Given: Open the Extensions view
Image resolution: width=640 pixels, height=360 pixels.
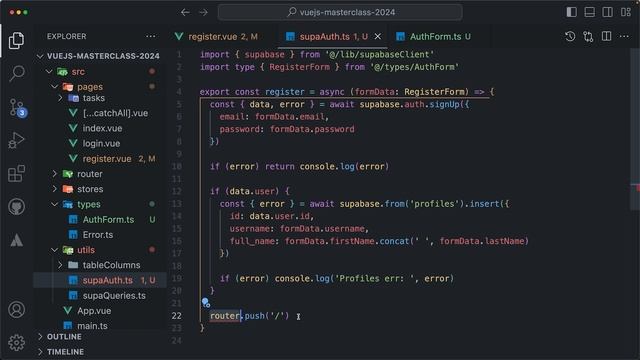Looking at the screenshot, I should 16,174.
